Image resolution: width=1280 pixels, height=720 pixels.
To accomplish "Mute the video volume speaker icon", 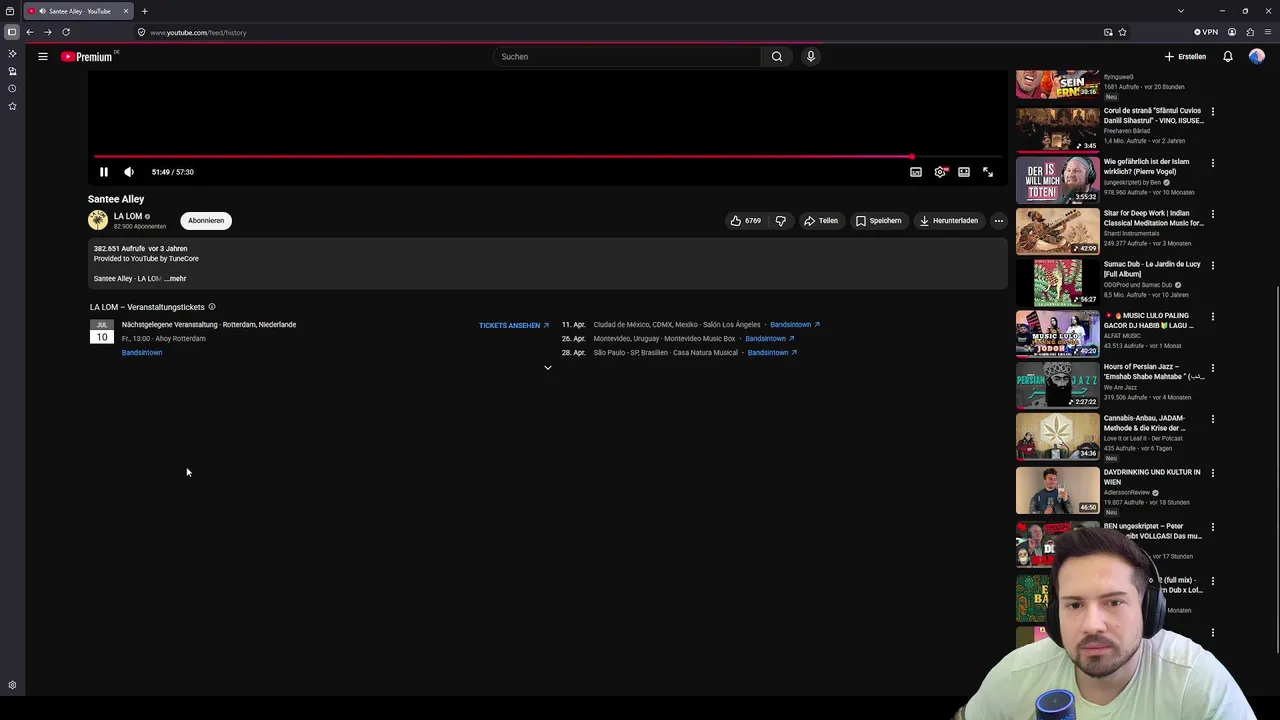I will [x=128, y=172].
